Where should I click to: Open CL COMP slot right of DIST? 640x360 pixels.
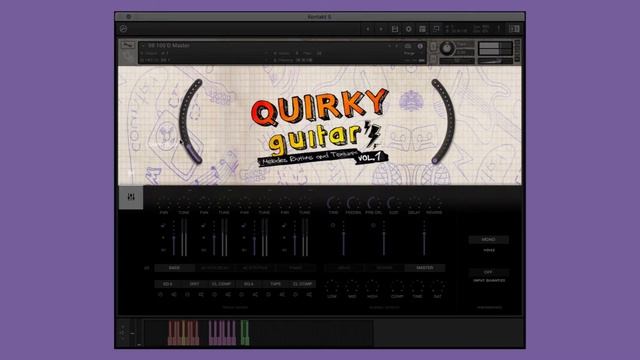(x=221, y=284)
